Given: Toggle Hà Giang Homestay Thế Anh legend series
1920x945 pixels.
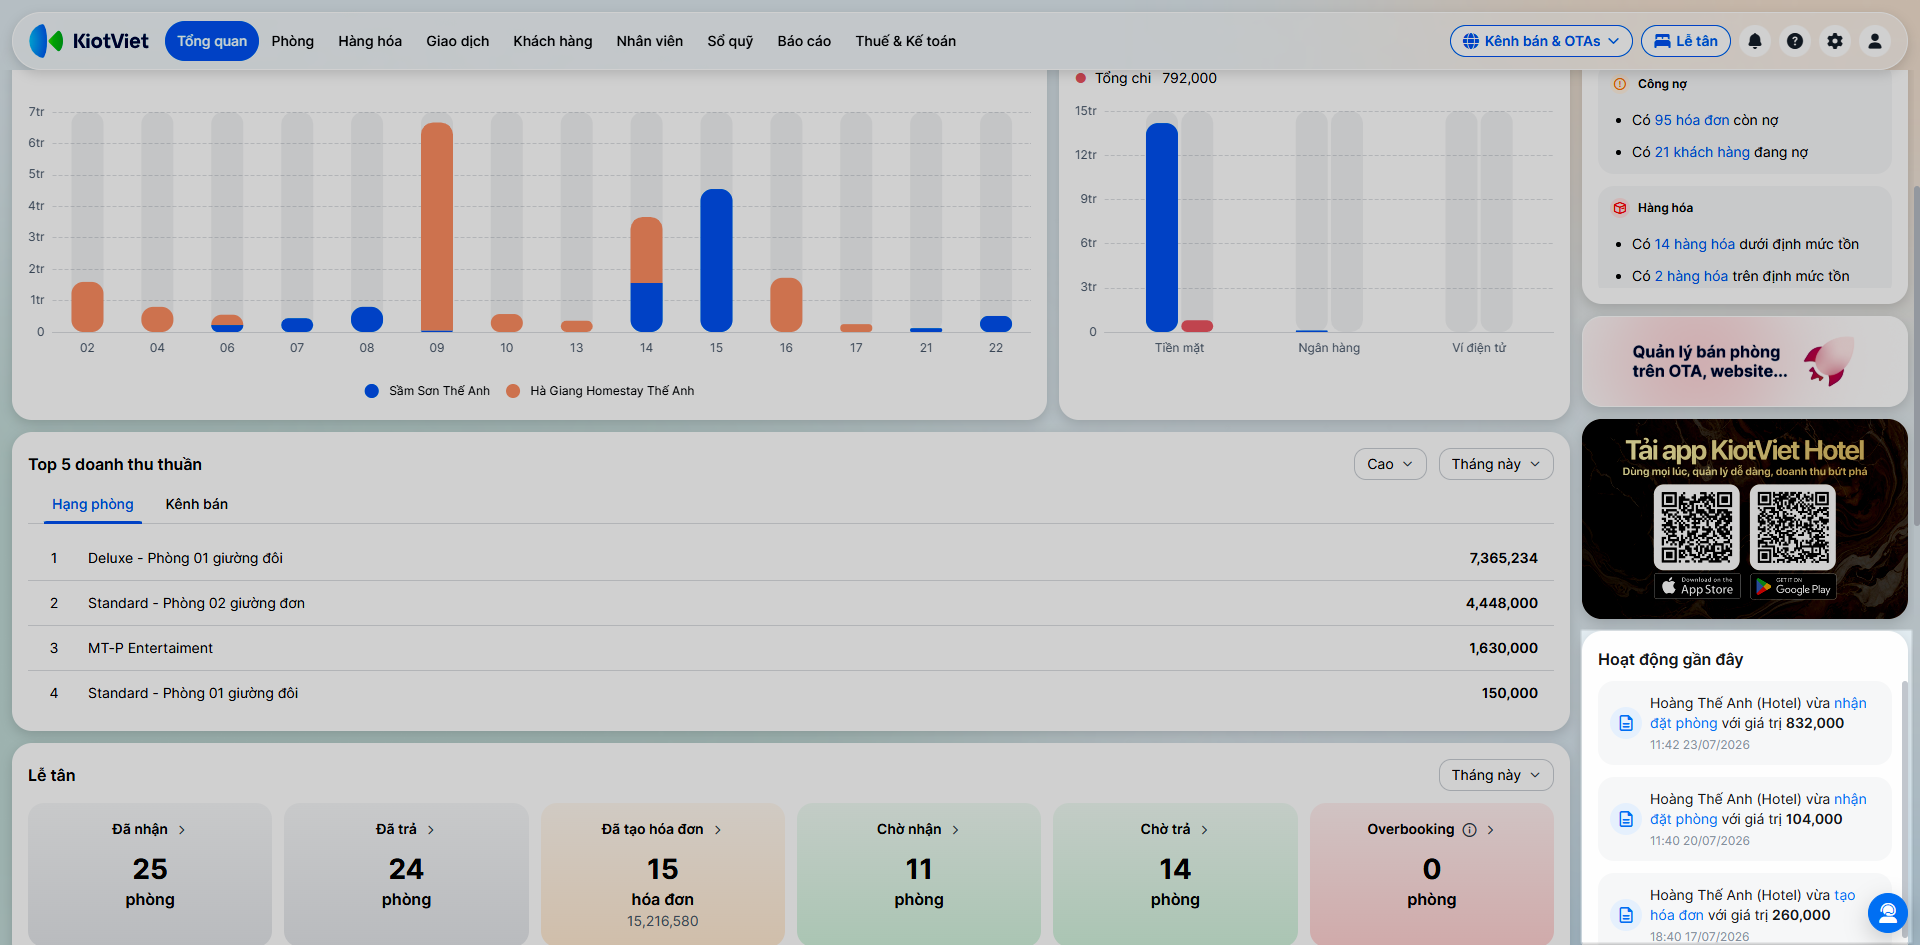Looking at the screenshot, I should tap(600, 391).
